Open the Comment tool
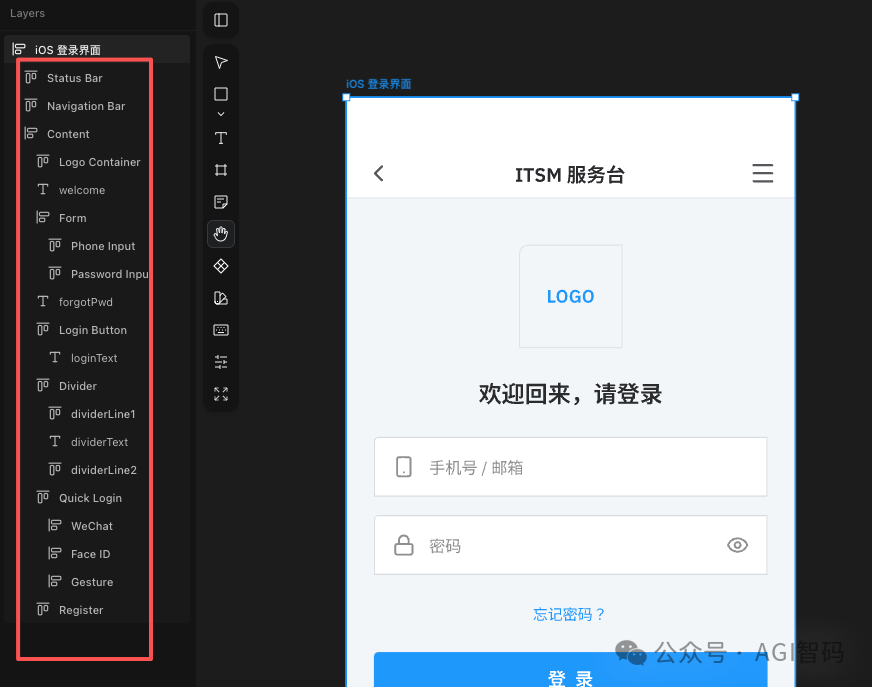Screen dimensions: 872x687 tap(220, 201)
